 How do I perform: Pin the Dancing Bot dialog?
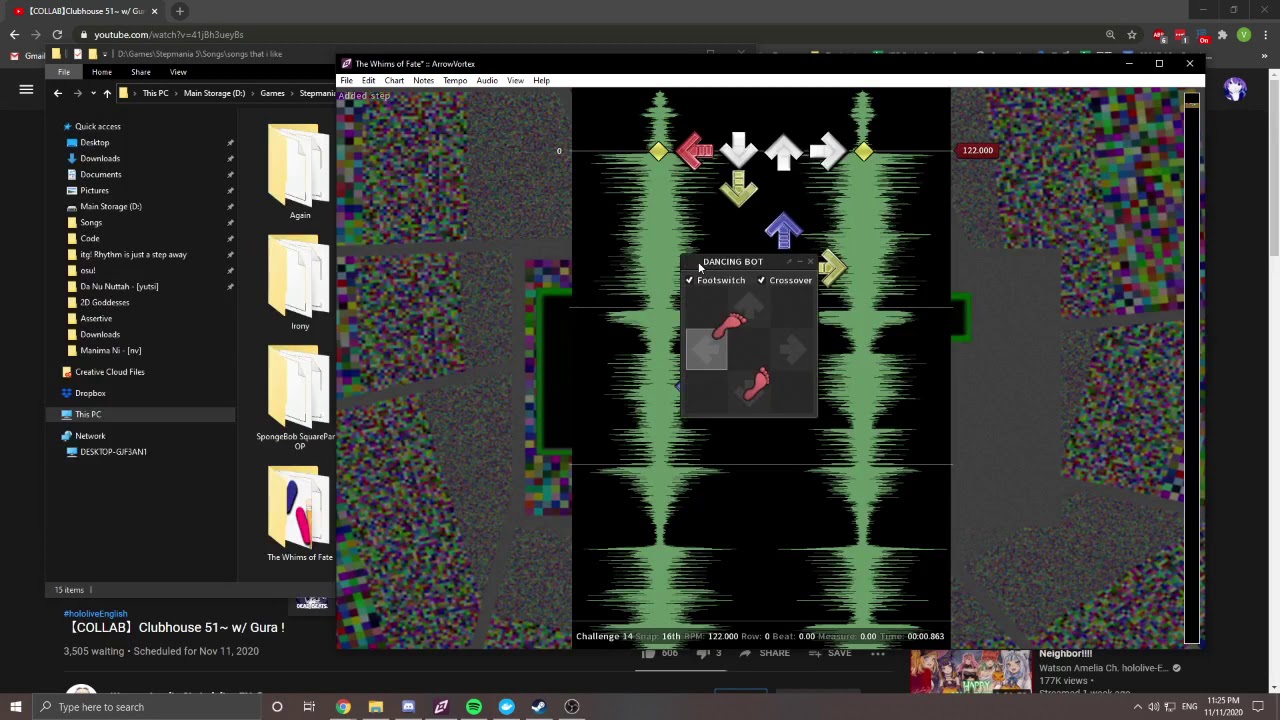coord(788,262)
